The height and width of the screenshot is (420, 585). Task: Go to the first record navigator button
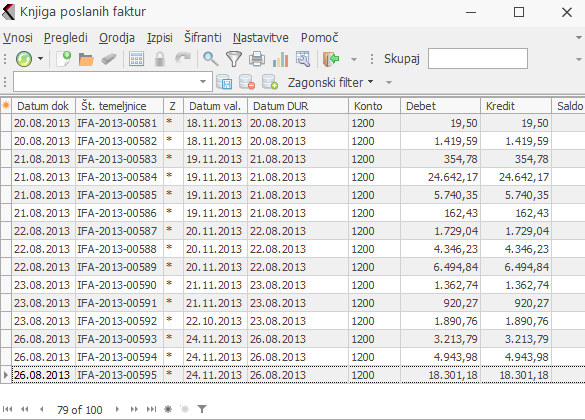tap(7, 409)
